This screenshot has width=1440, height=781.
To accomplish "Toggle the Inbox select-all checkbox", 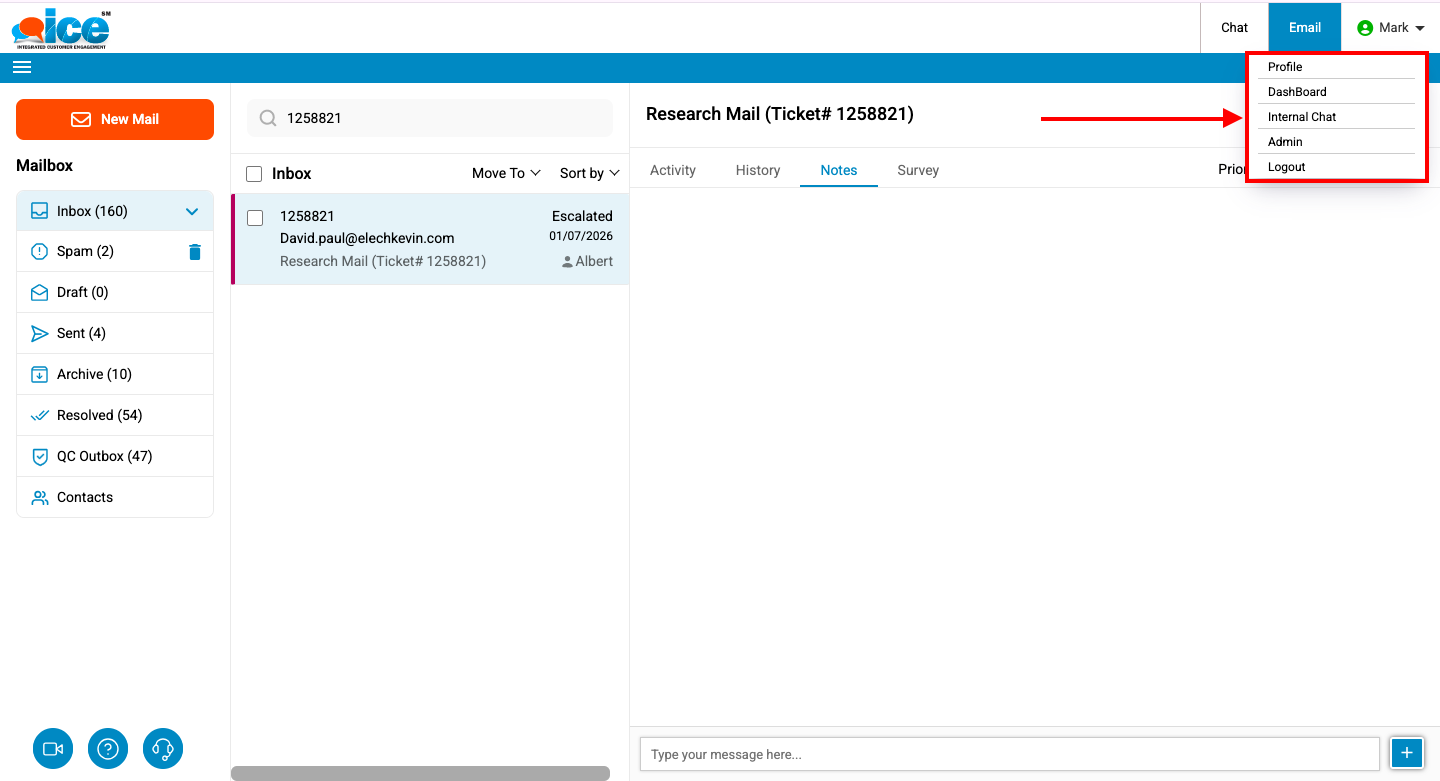I will pyautogui.click(x=254, y=174).
